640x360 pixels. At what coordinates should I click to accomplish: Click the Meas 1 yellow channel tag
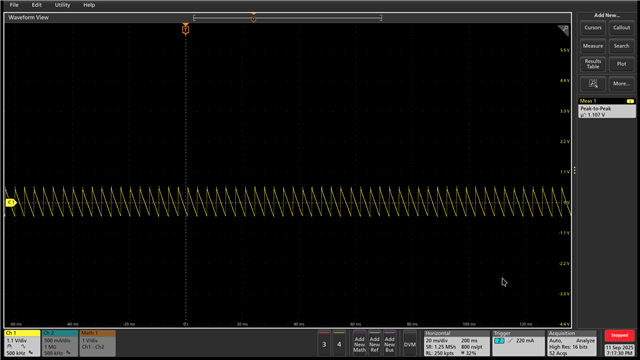point(630,101)
